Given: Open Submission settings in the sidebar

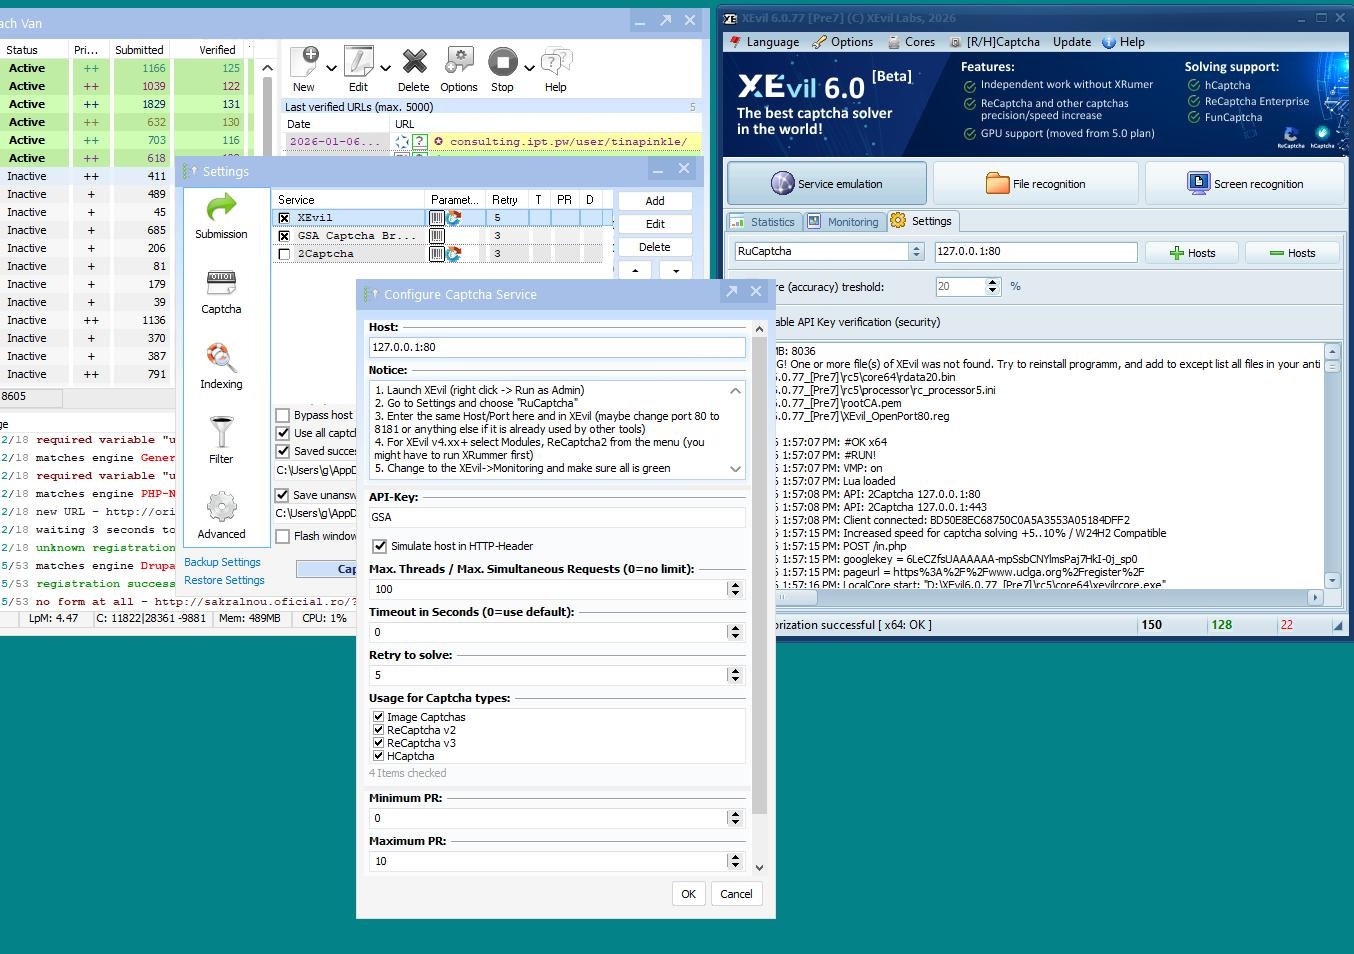Looking at the screenshot, I should pyautogui.click(x=221, y=215).
